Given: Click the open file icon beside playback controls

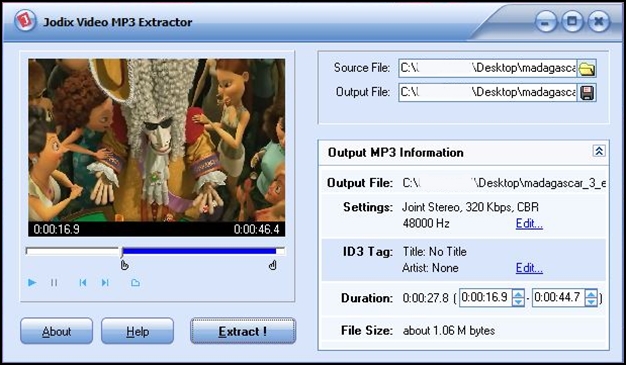Looking at the screenshot, I should tap(135, 283).
